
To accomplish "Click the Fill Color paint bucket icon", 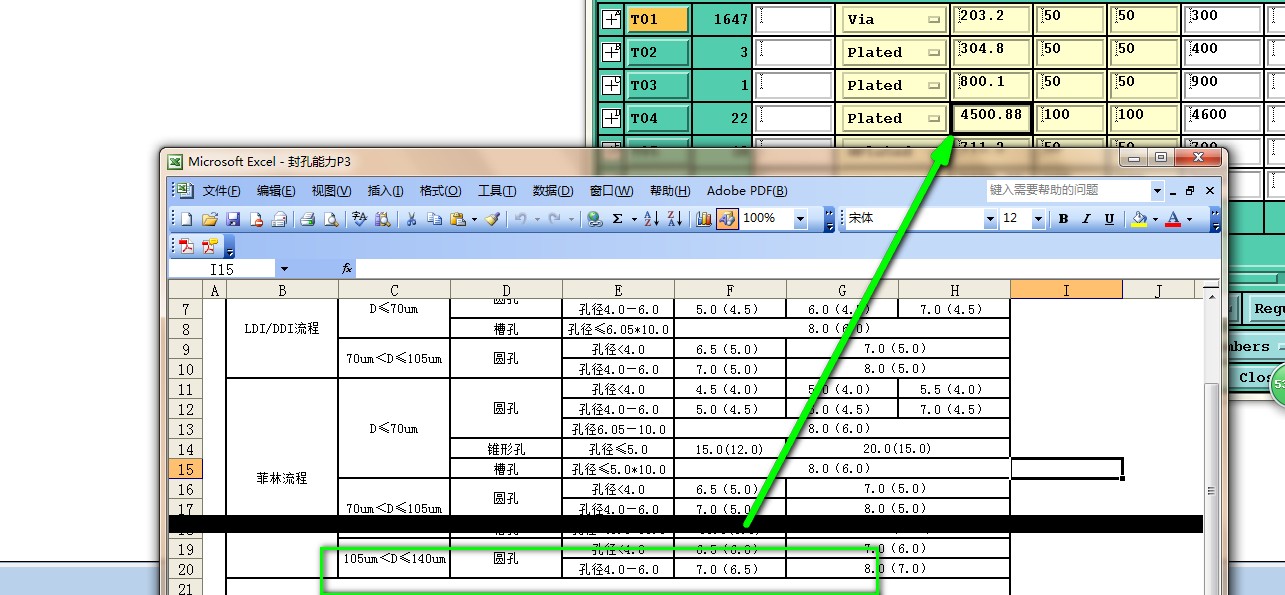I will click(x=1139, y=219).
